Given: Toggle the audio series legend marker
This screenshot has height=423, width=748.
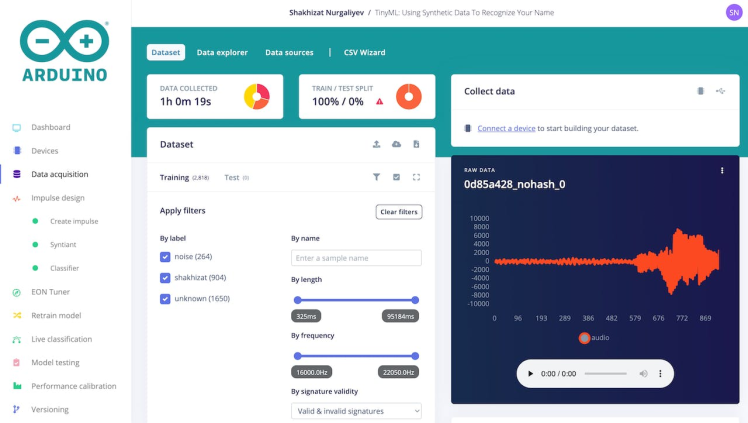Looking at the screenshot, I should point(584,338).
